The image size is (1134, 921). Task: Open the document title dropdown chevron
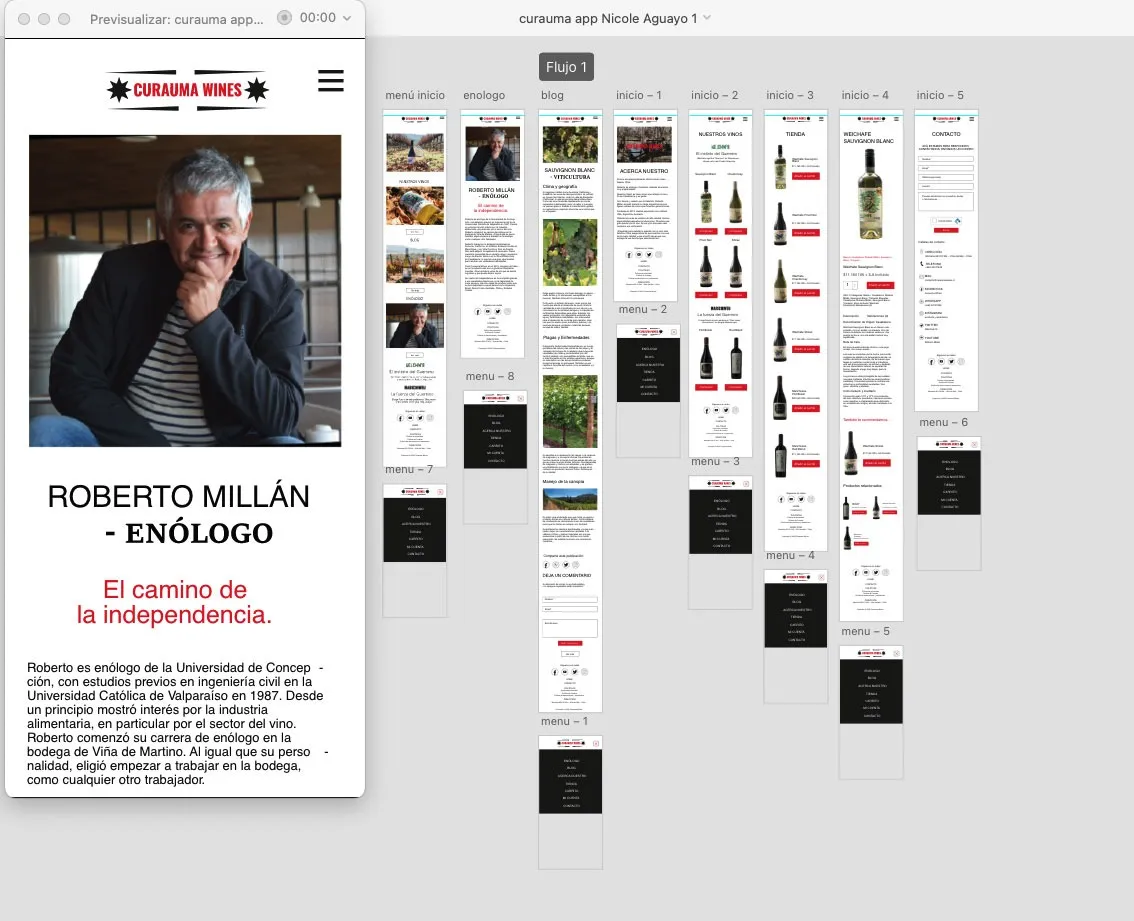707,18
